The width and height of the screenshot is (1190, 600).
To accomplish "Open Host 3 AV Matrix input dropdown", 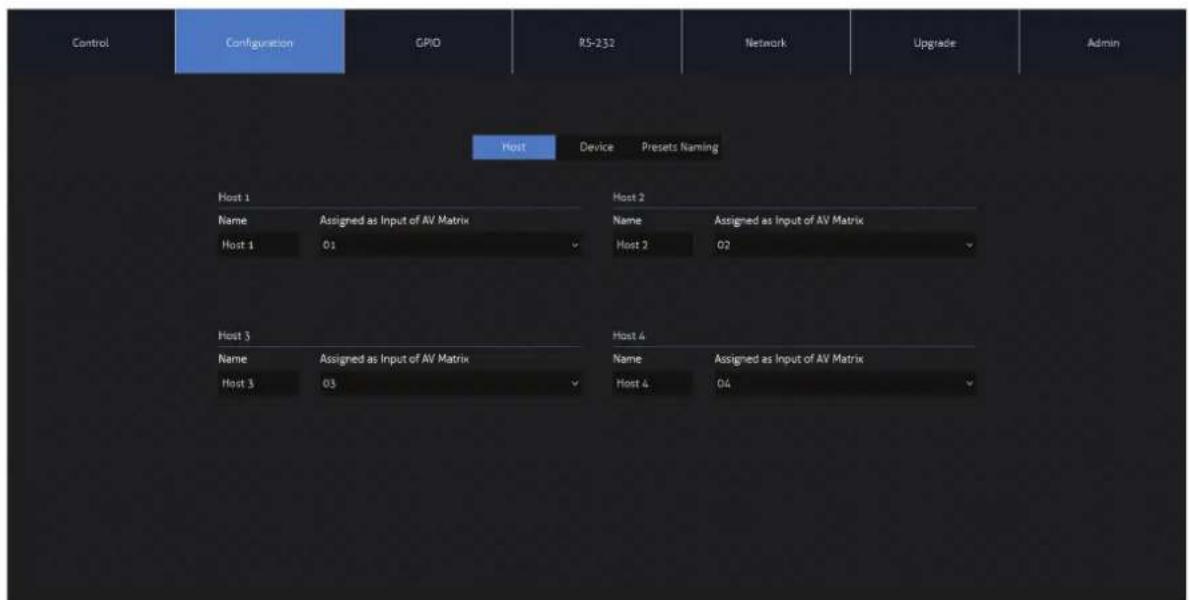I will [450, 383].
